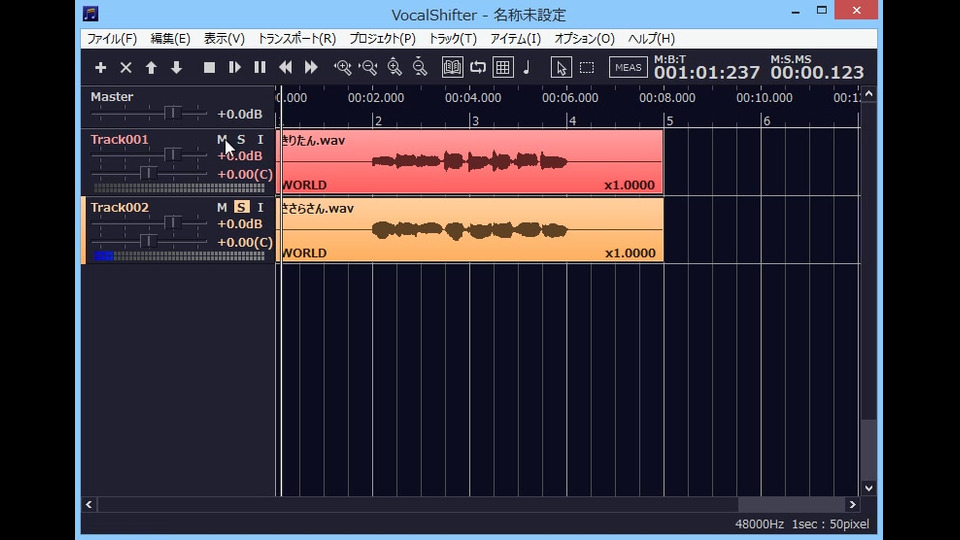Toggle the grid display icon
The height and width of the screenshot is (540, 960).
click(x=503, y=67)
